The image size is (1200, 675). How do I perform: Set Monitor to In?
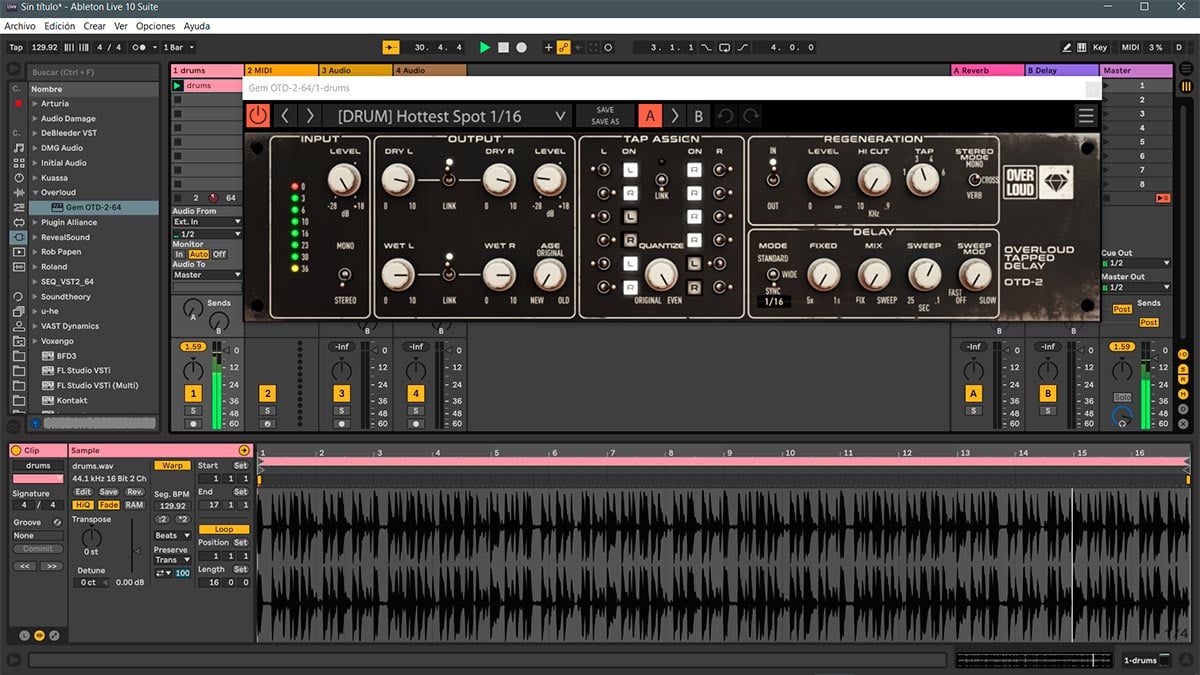[x=179, y=254]
